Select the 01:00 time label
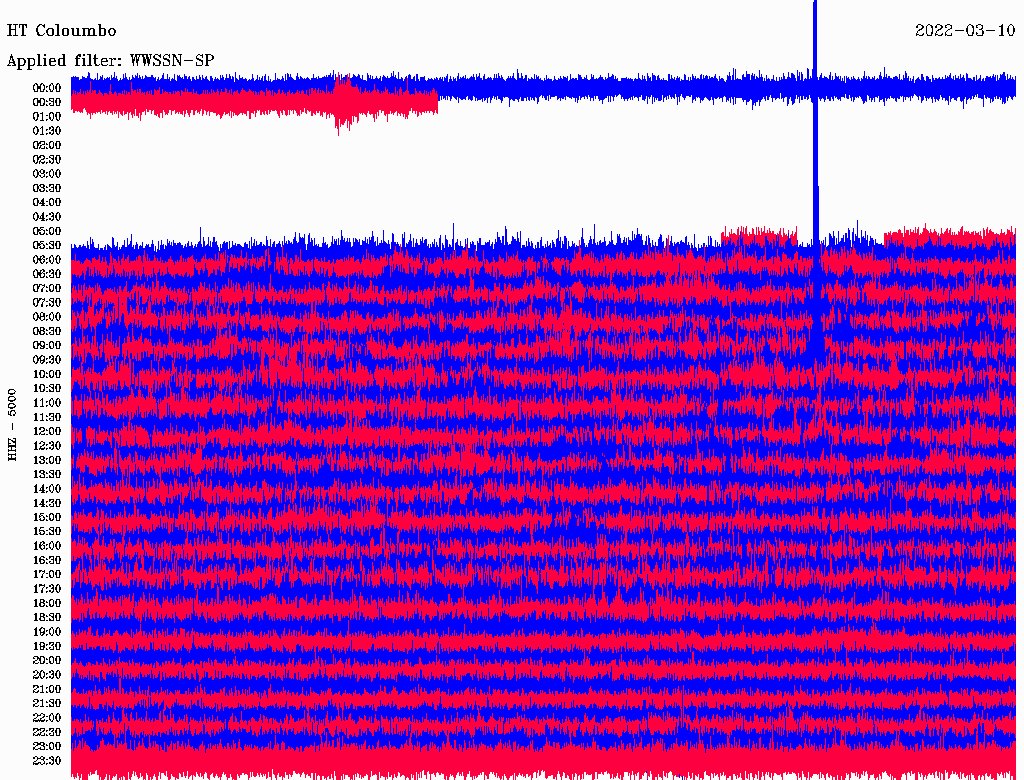The width and height of the screenshot is (1024, 780). click(x=47, y=116)
